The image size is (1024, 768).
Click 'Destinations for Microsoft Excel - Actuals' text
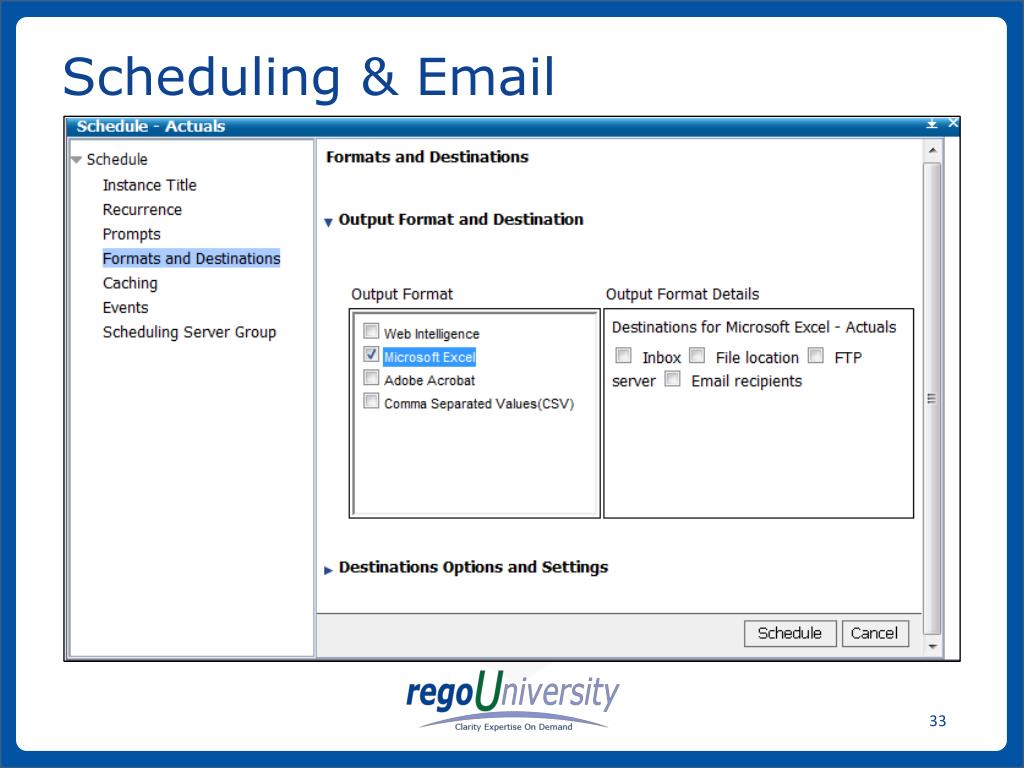(754, 327)
